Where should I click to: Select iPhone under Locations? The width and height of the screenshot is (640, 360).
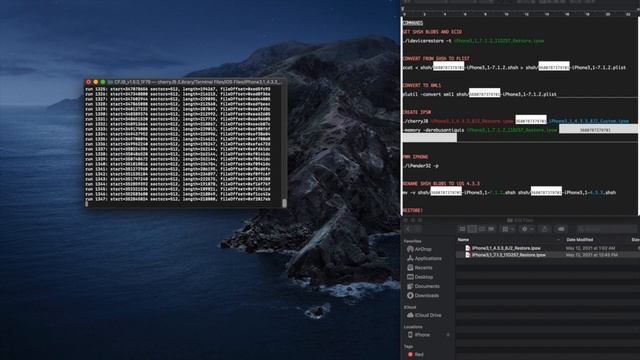(x=419, y=335)
